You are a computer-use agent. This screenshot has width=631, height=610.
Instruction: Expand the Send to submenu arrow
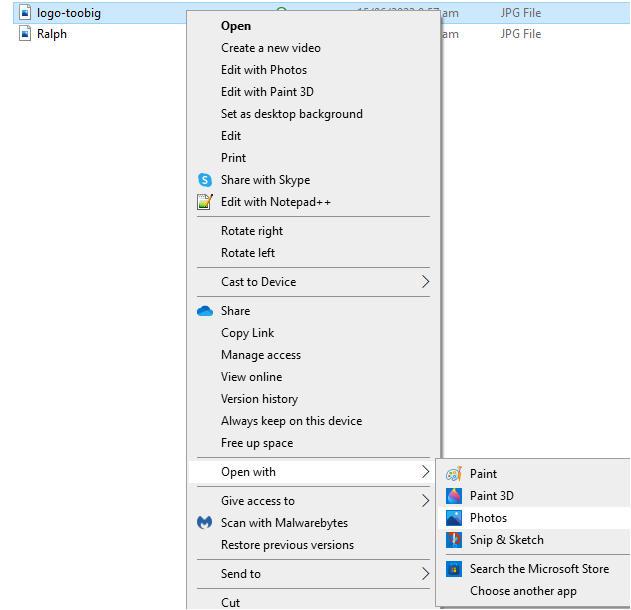425,573
